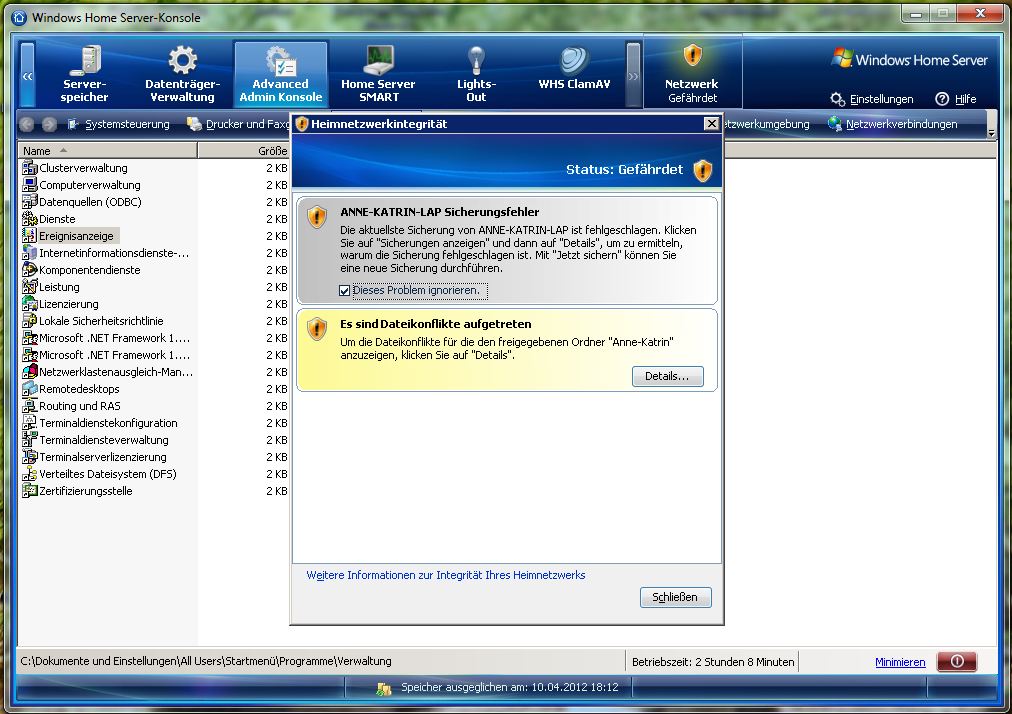Click the storage balanced status icon
The height and width of the screenshot is (714, 1012).
(384, 688)
